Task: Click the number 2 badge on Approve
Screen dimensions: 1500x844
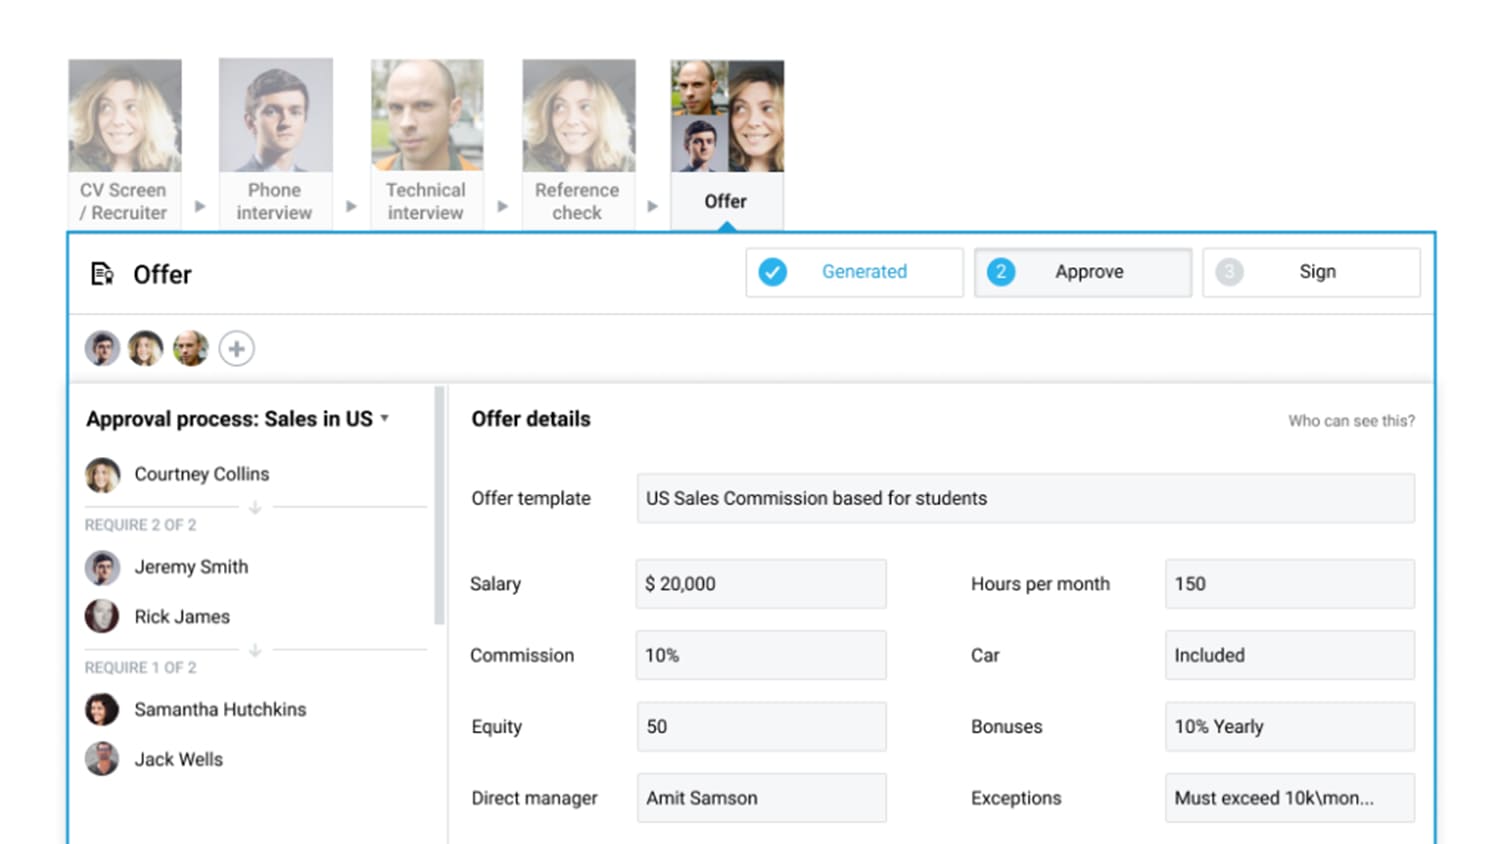Action: [1001, 272]
